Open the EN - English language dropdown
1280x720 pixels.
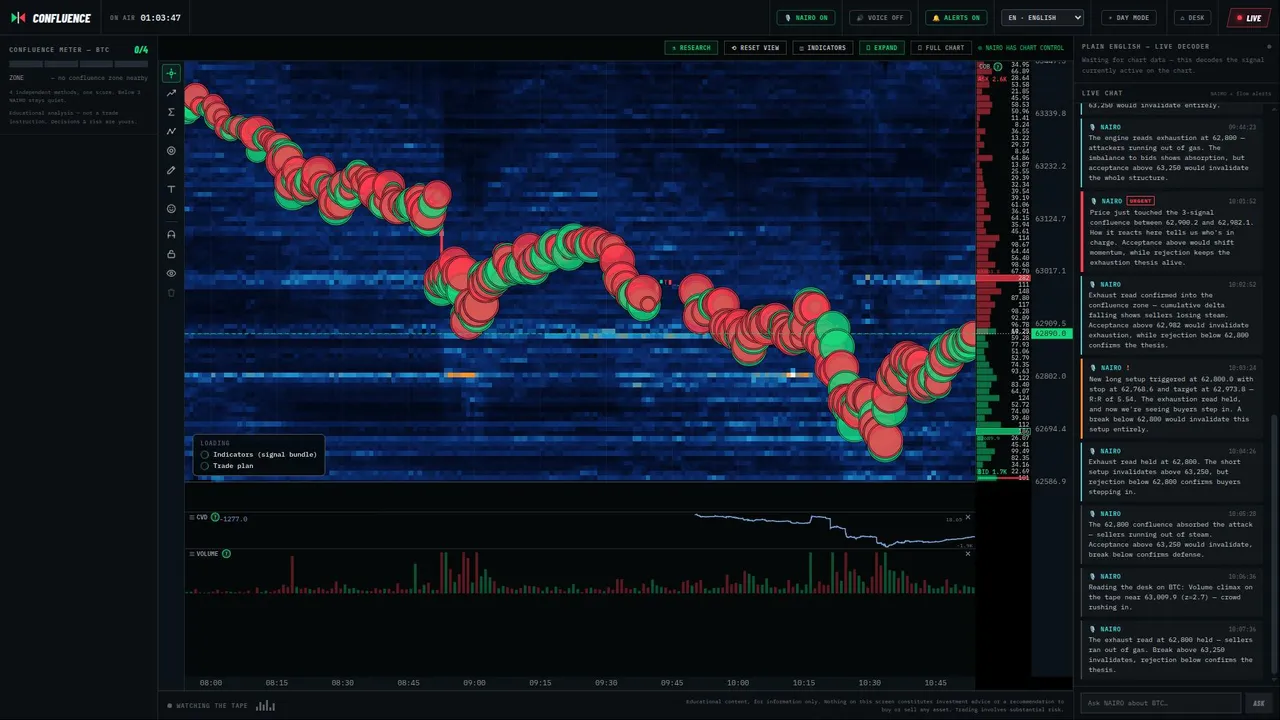1043,18
